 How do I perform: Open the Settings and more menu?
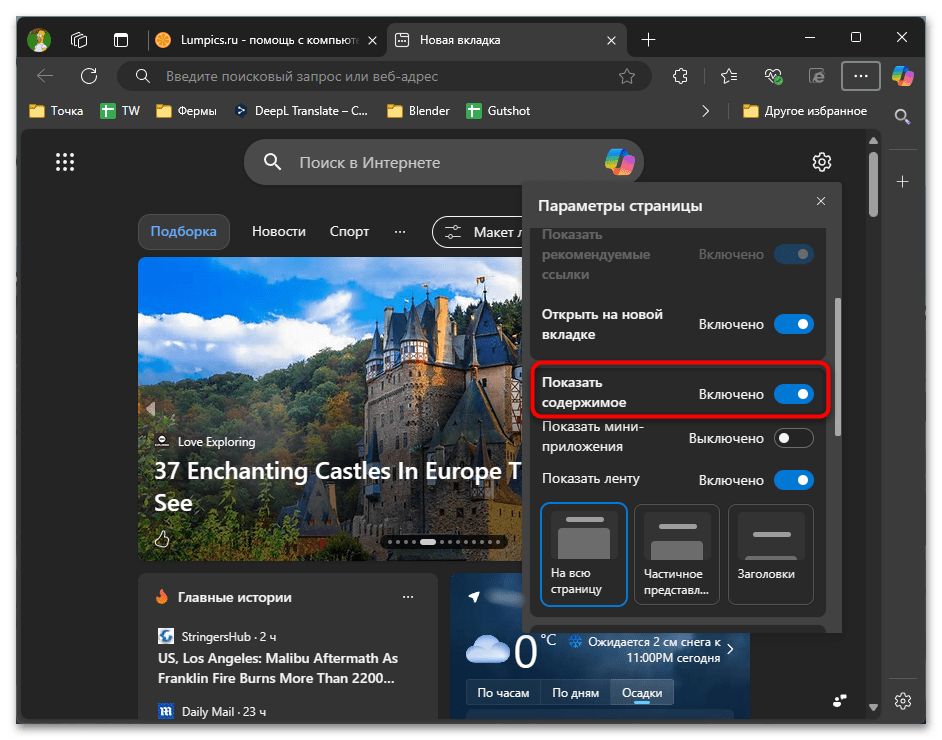click(860, 76)
